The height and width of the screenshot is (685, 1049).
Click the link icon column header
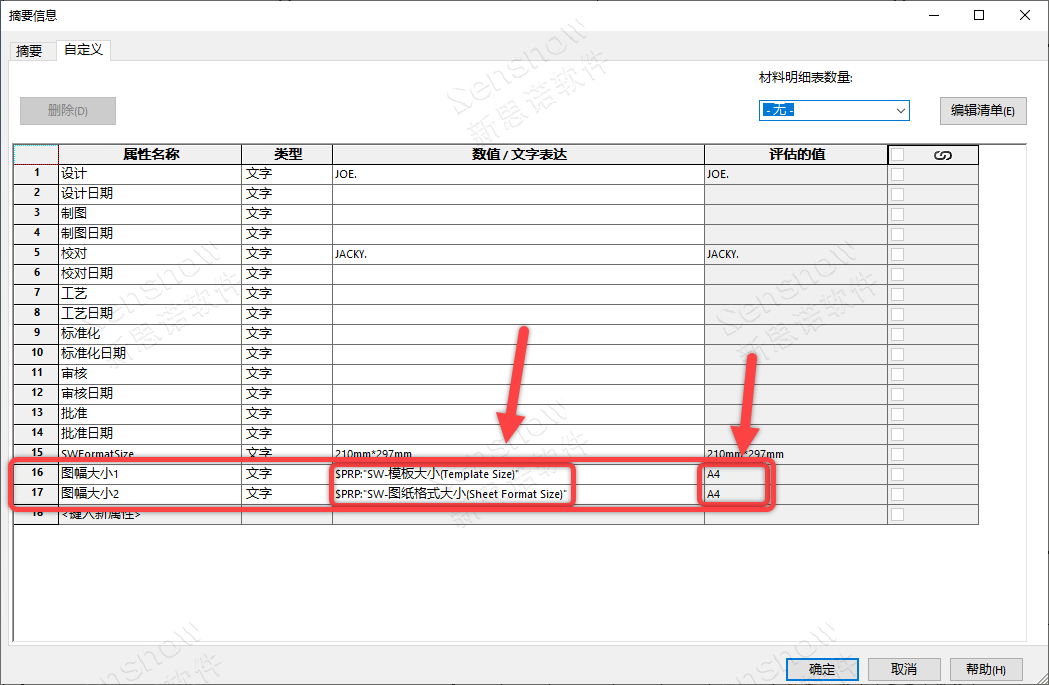click(942, 155)
